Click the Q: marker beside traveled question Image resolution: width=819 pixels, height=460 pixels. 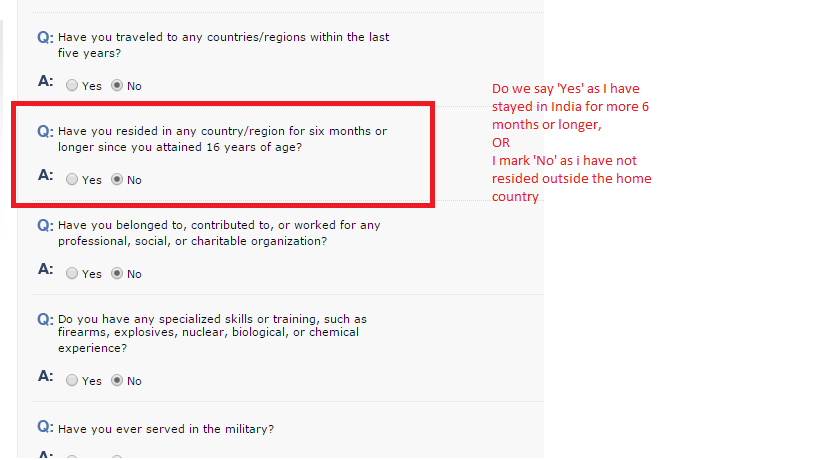pyautogui.click(x=45, y=38)
